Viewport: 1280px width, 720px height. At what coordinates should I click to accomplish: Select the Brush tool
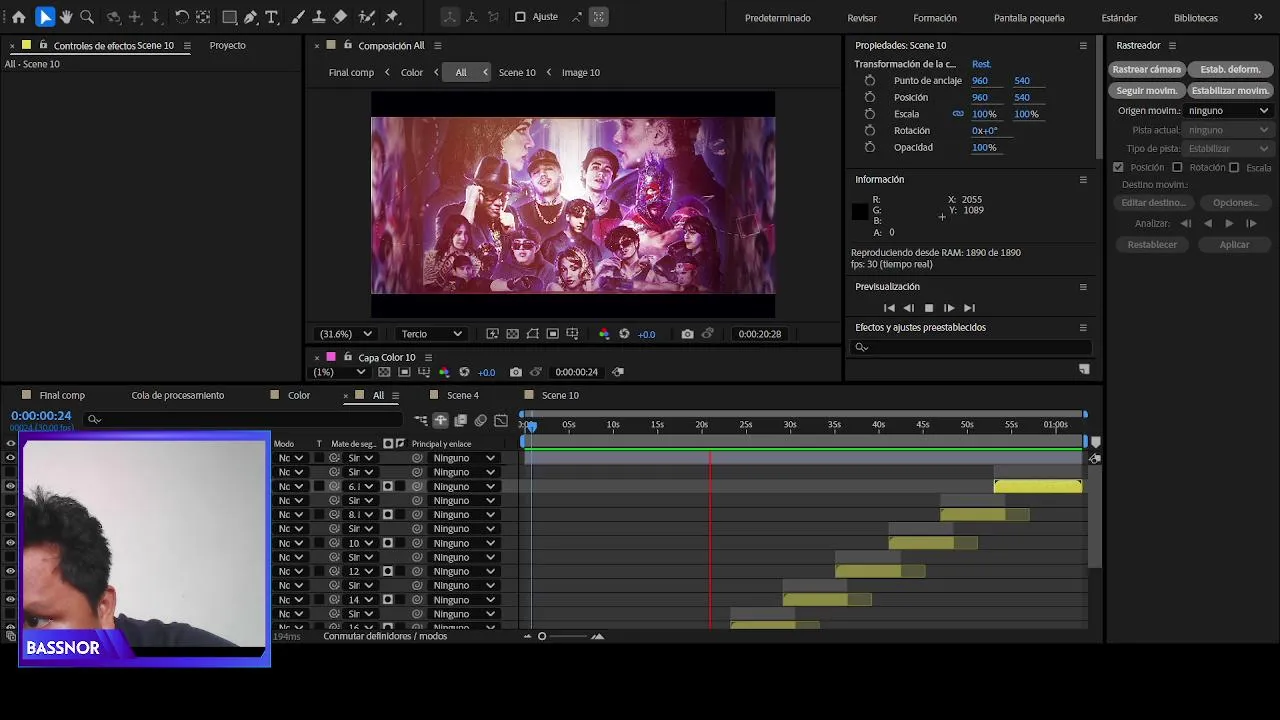coord(298,17)
